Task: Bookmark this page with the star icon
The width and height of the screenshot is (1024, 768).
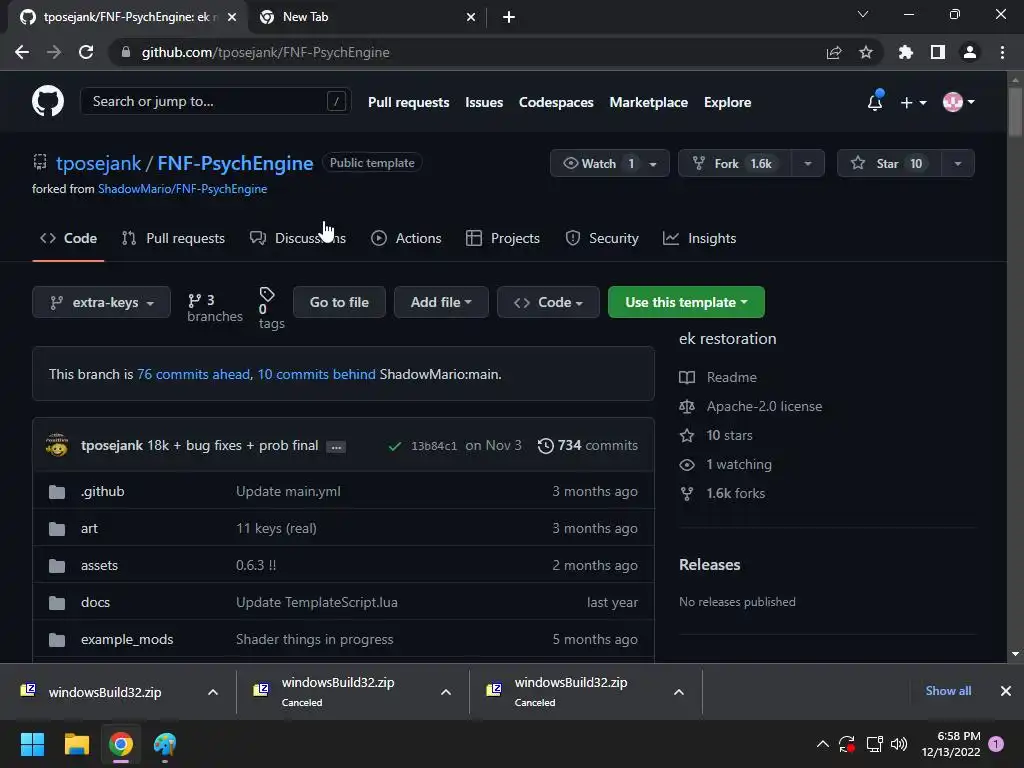Action: coord(865,52)
